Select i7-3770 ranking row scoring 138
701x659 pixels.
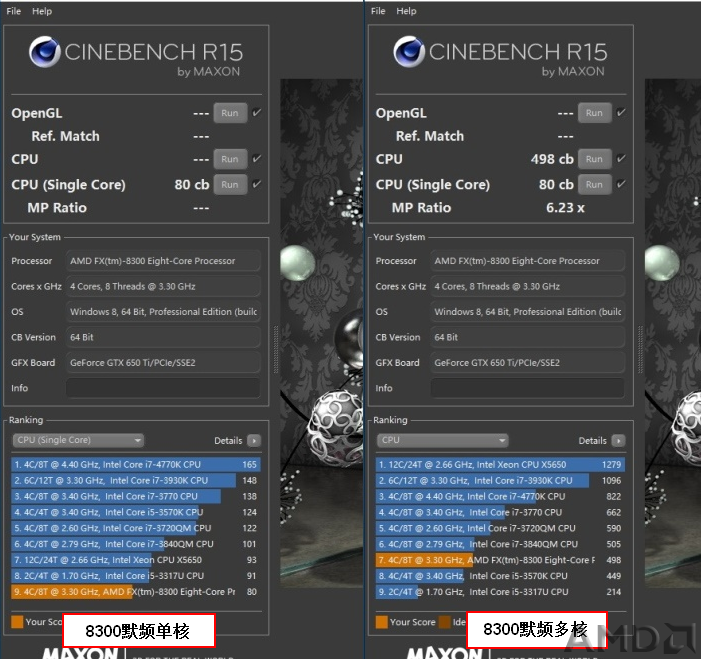coord(135,496)
